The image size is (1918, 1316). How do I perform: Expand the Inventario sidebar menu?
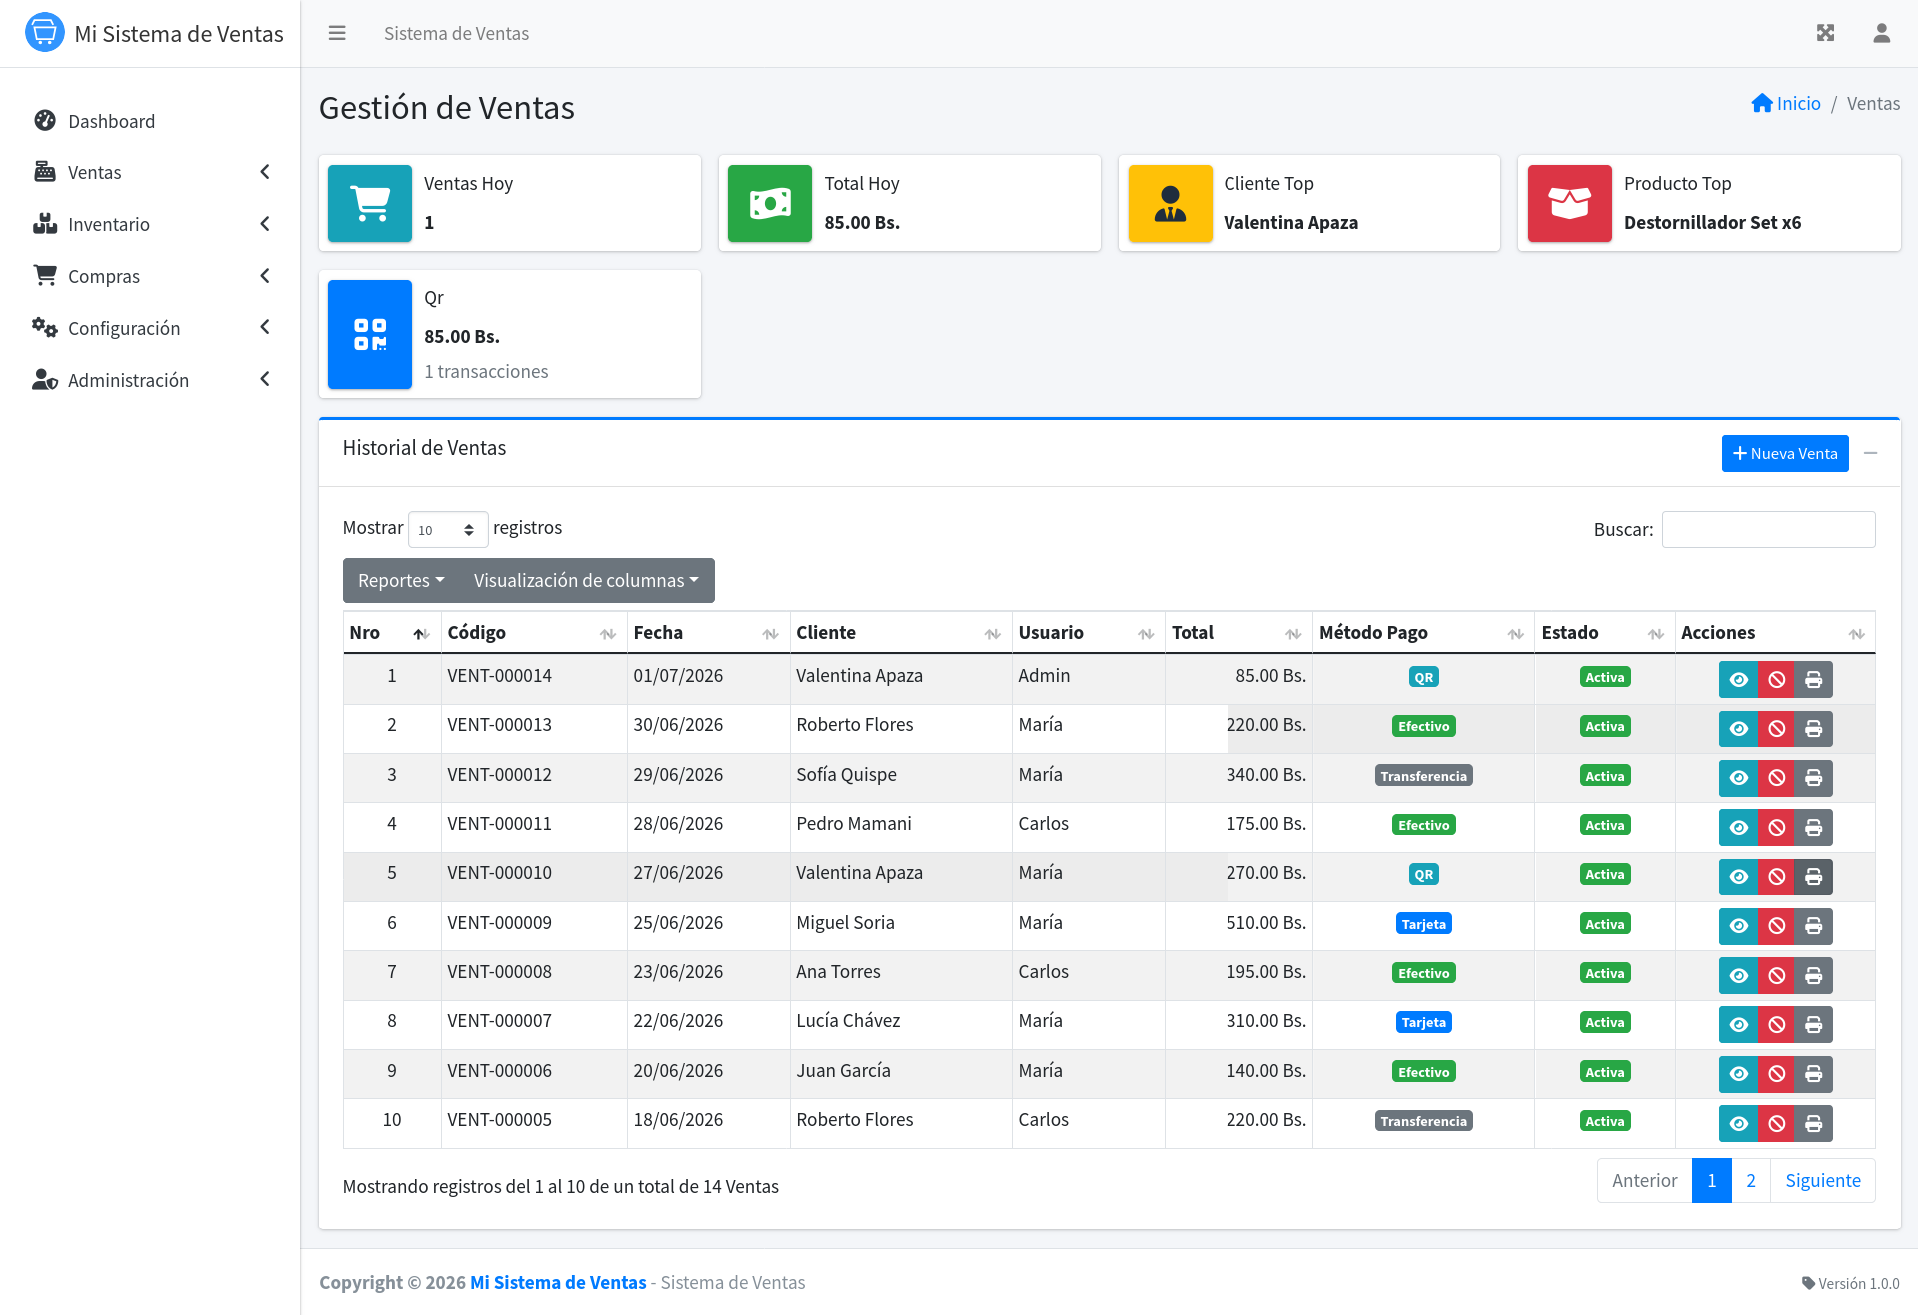[150, 224]
